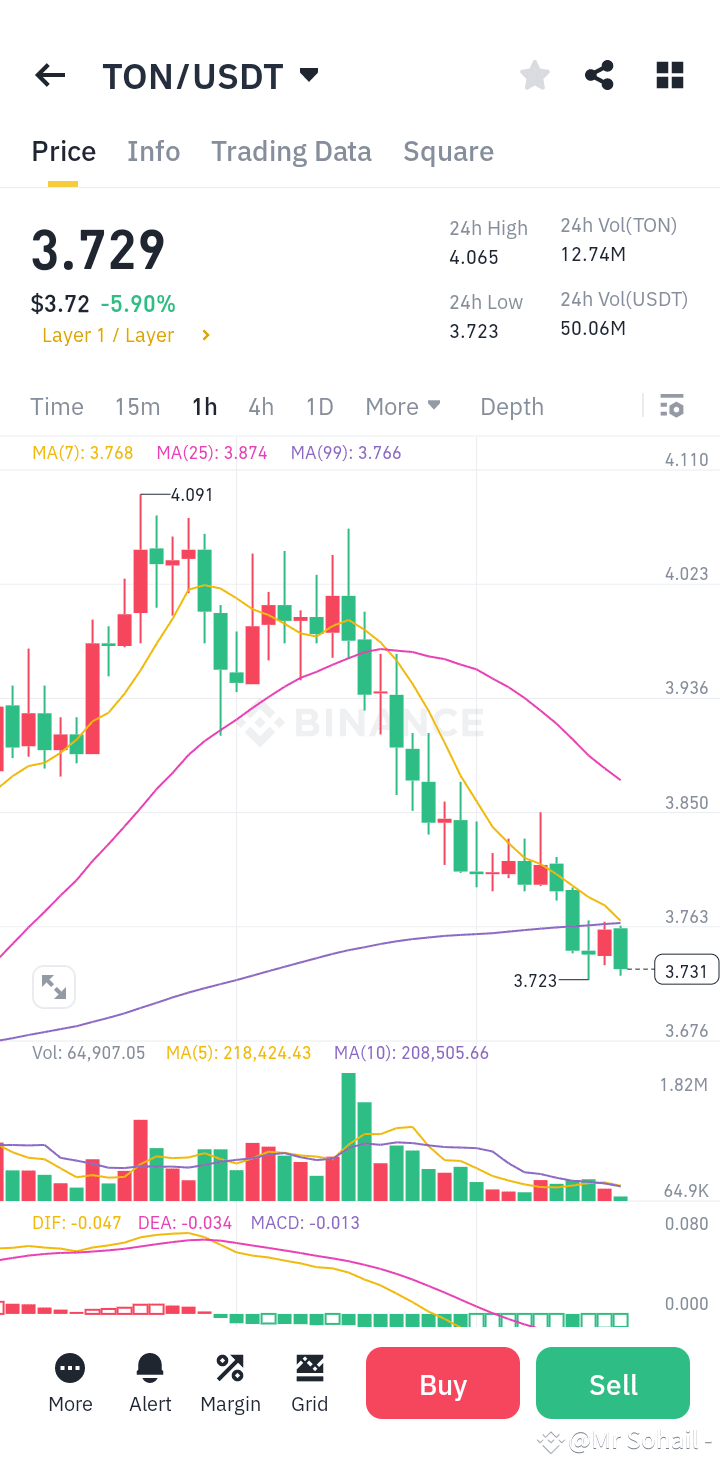Favorite TON/USDT using the star icon
The image size is (720, 1463).
(x=534, y=75)
